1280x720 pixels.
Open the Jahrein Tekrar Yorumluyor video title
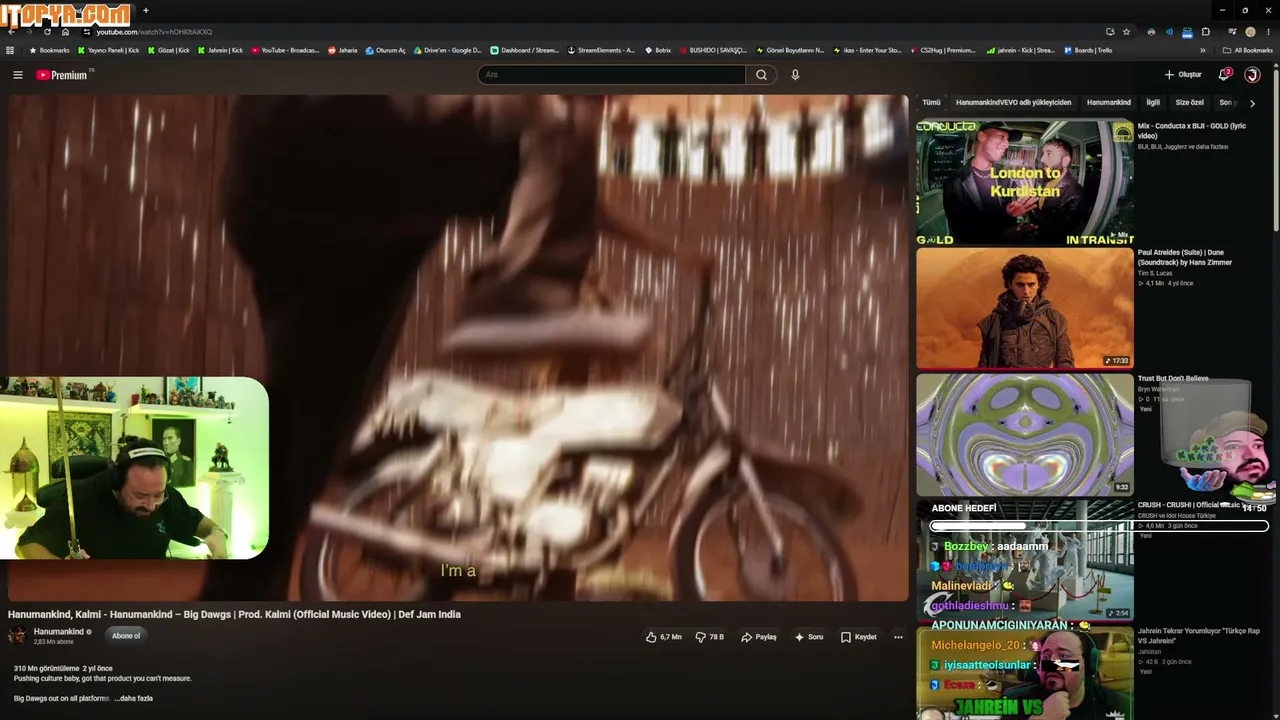click(1199, 636)
